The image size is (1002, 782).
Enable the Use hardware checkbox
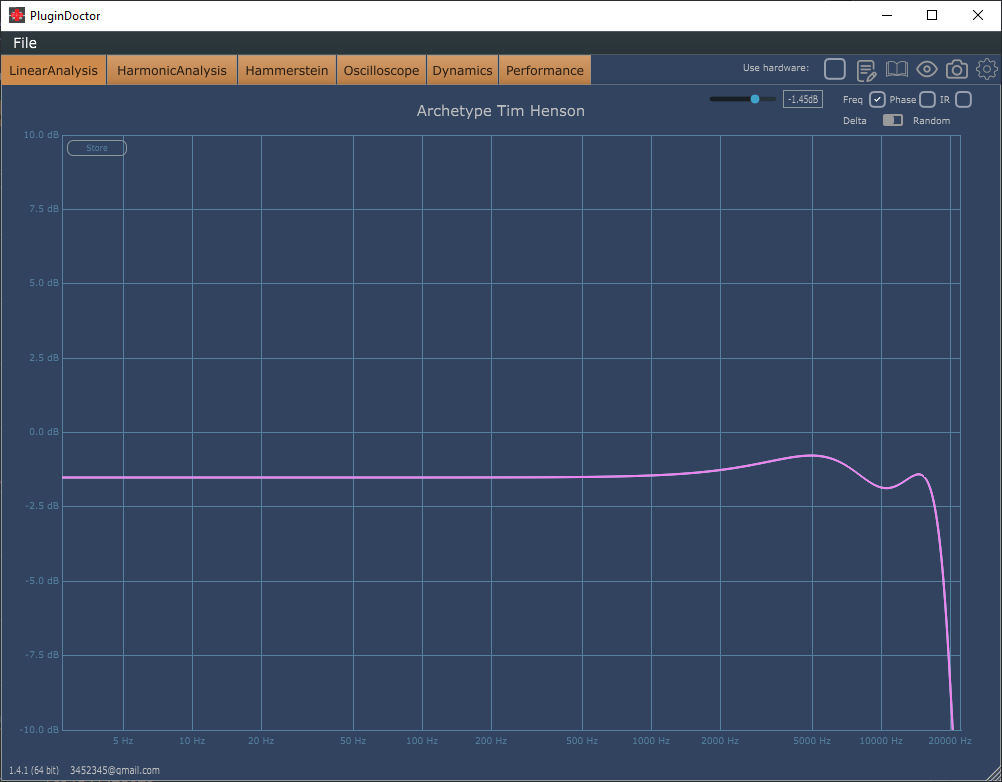(835, 69)
